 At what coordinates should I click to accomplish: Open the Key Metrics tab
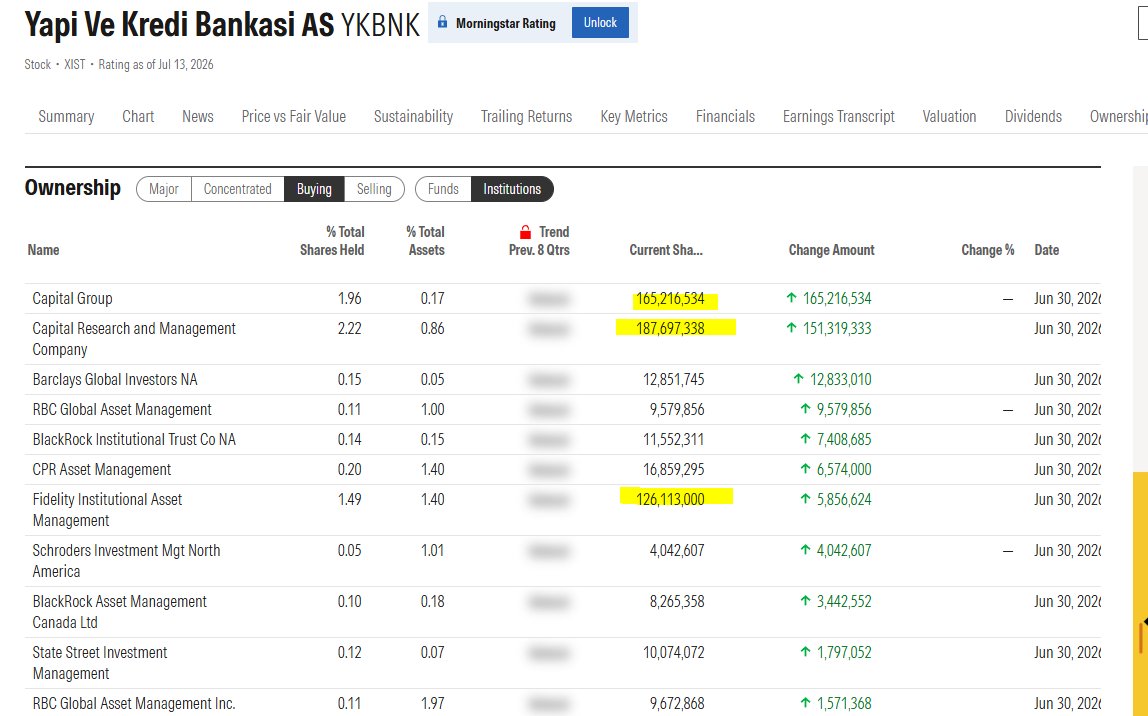point(634,116)
